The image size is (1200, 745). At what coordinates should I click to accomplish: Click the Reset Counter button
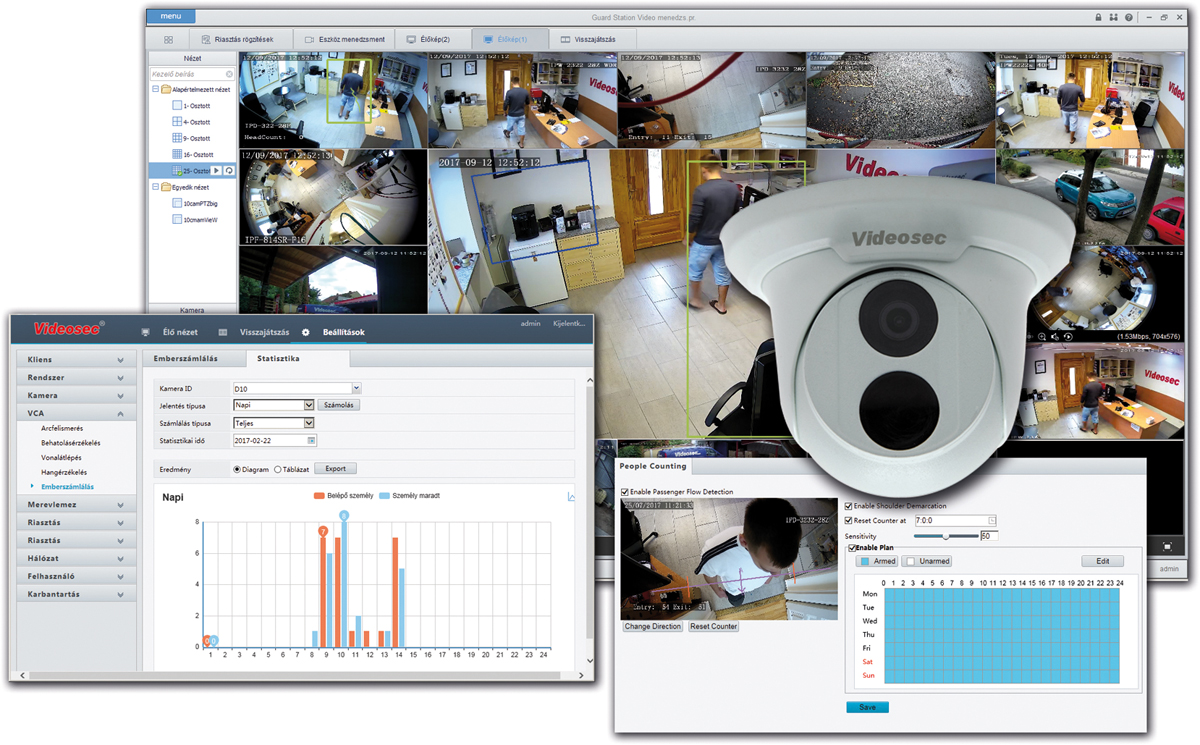713,627
